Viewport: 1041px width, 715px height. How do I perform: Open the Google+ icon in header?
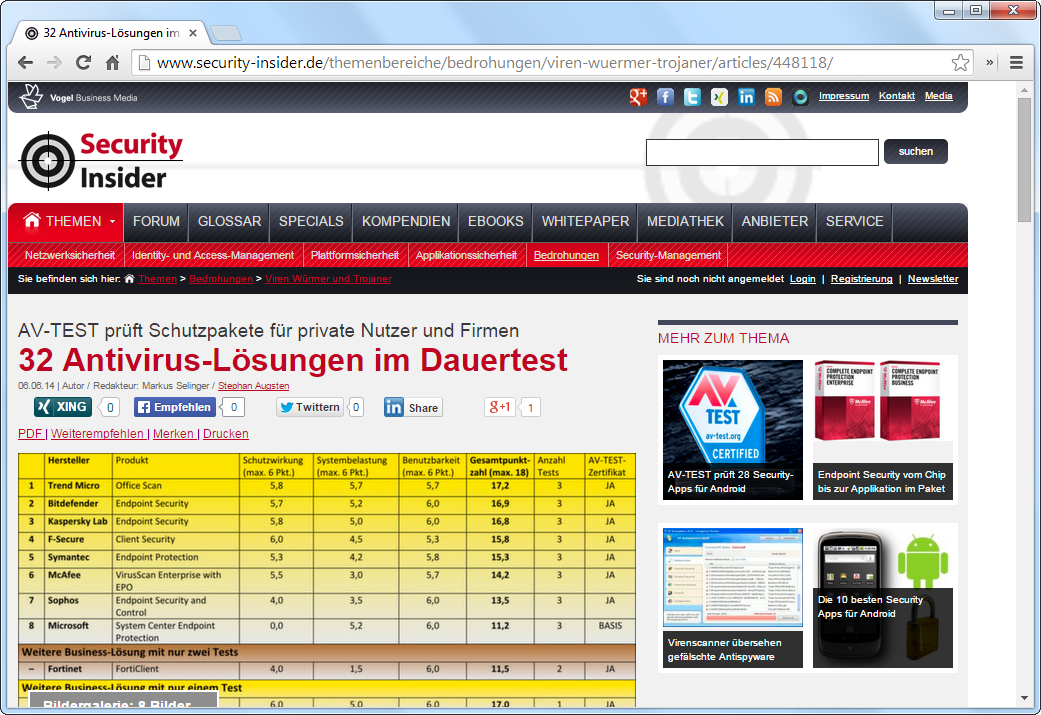(638, 97)
